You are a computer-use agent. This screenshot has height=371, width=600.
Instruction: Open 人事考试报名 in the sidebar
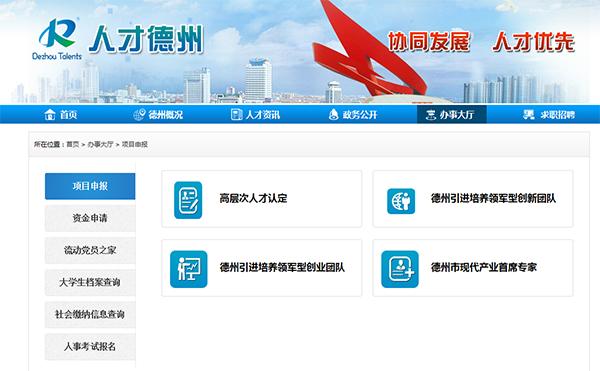pos(90,347)
